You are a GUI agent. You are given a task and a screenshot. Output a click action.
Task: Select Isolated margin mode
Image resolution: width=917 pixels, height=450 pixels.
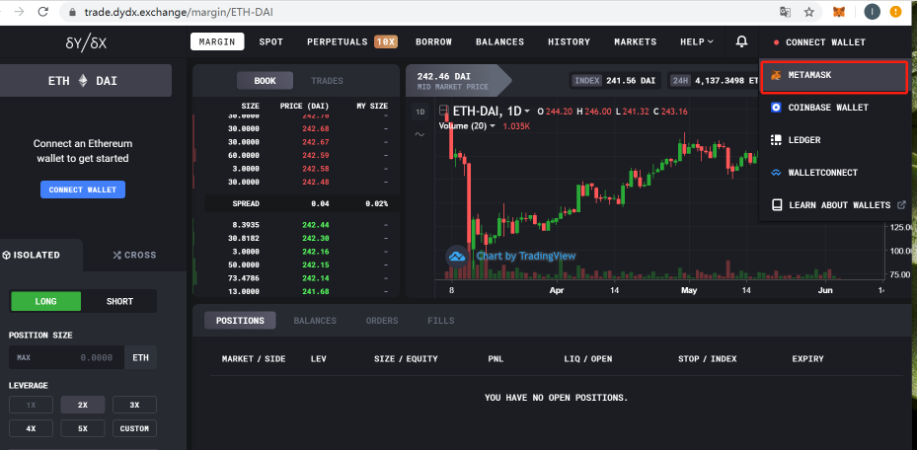pos(41,255)
